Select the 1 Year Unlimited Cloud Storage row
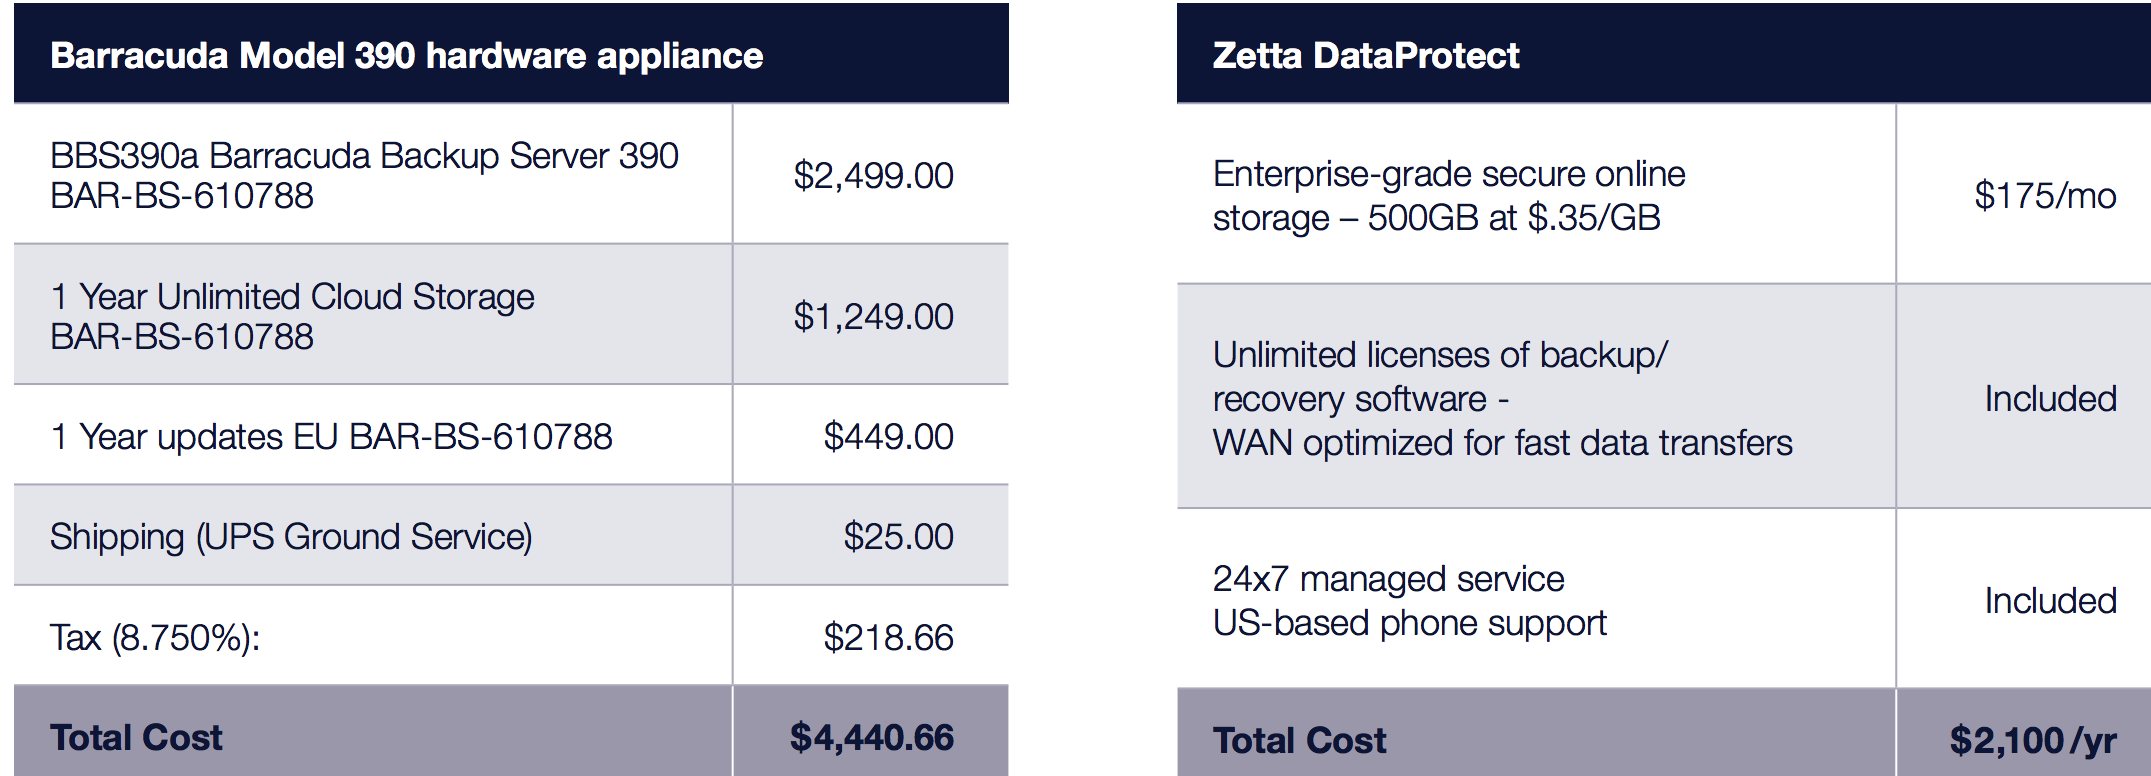This screenshot has height=776, width=2151. (x=292, y=316)
